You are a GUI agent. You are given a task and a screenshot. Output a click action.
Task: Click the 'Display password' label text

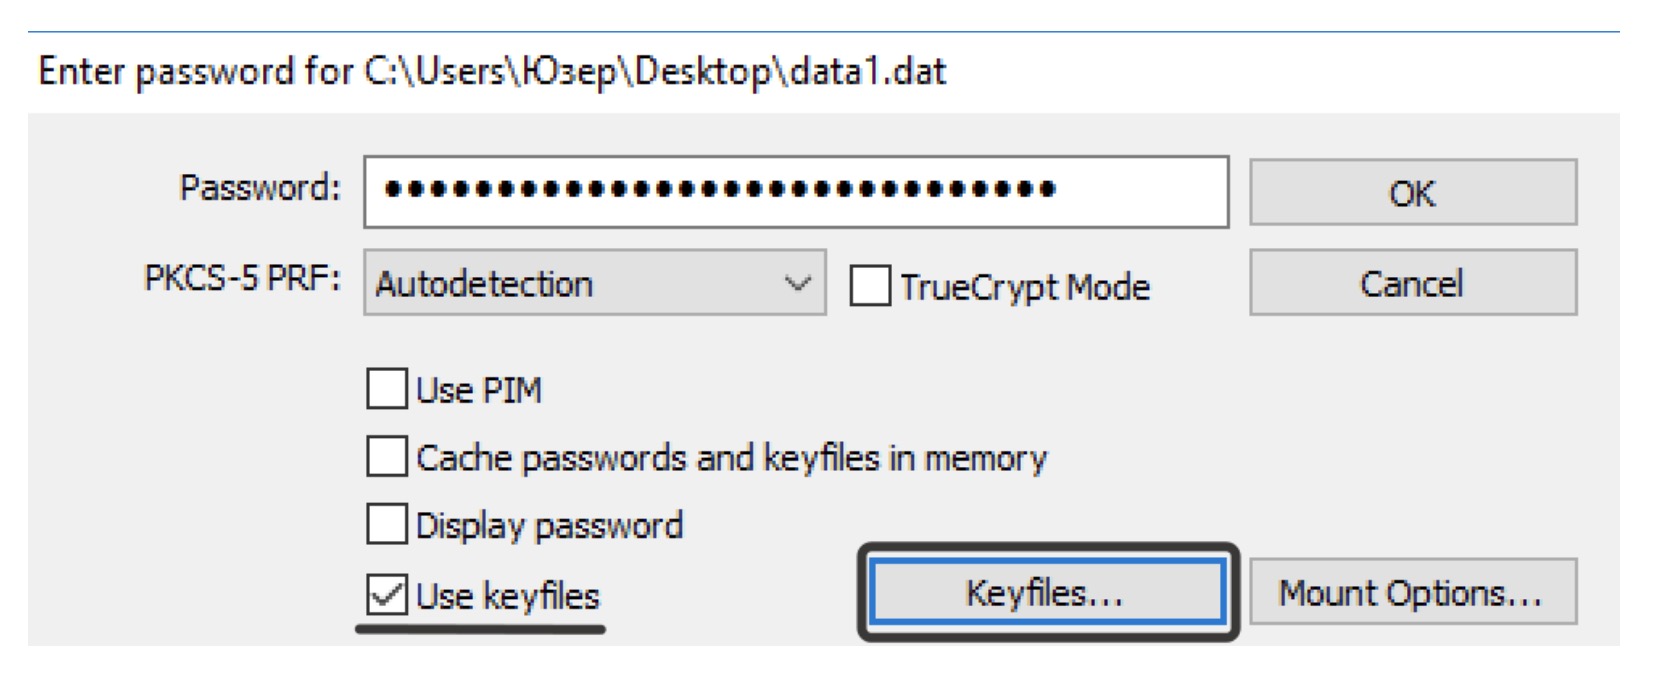(x=549, y=526)
